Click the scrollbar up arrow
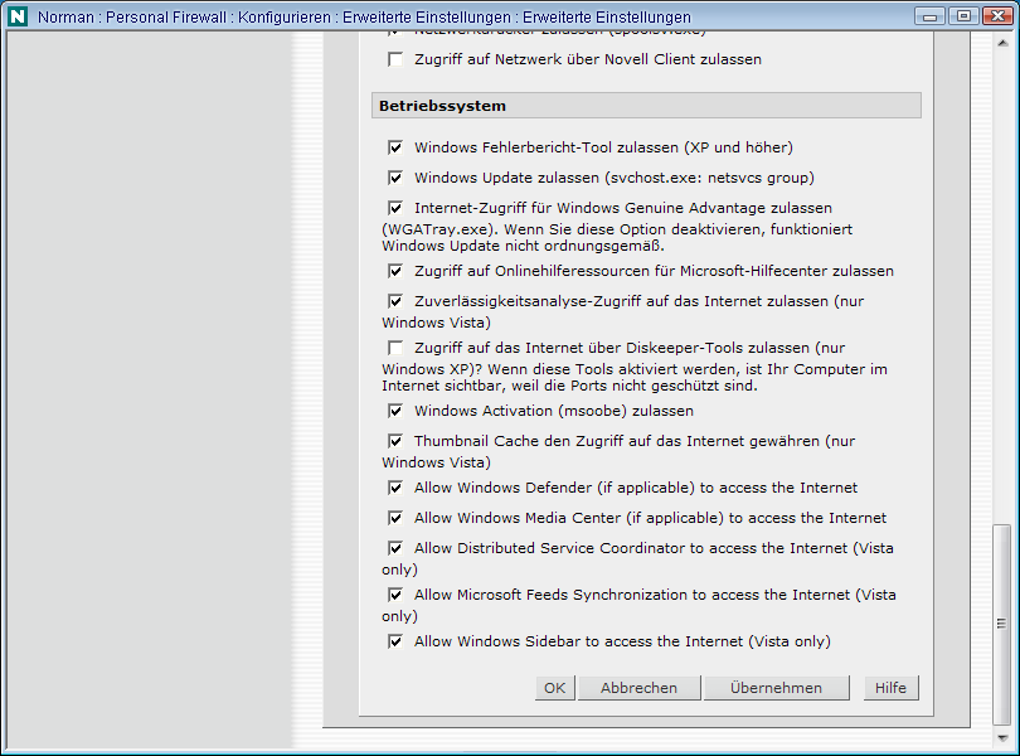This screenshot has width=1020, height=756. [x=1002, y=43]
